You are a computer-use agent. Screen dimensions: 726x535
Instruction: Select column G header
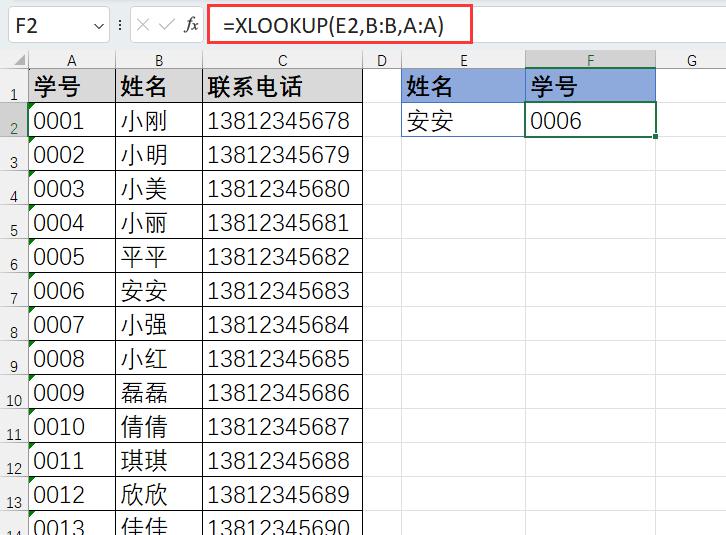(691, 60)
